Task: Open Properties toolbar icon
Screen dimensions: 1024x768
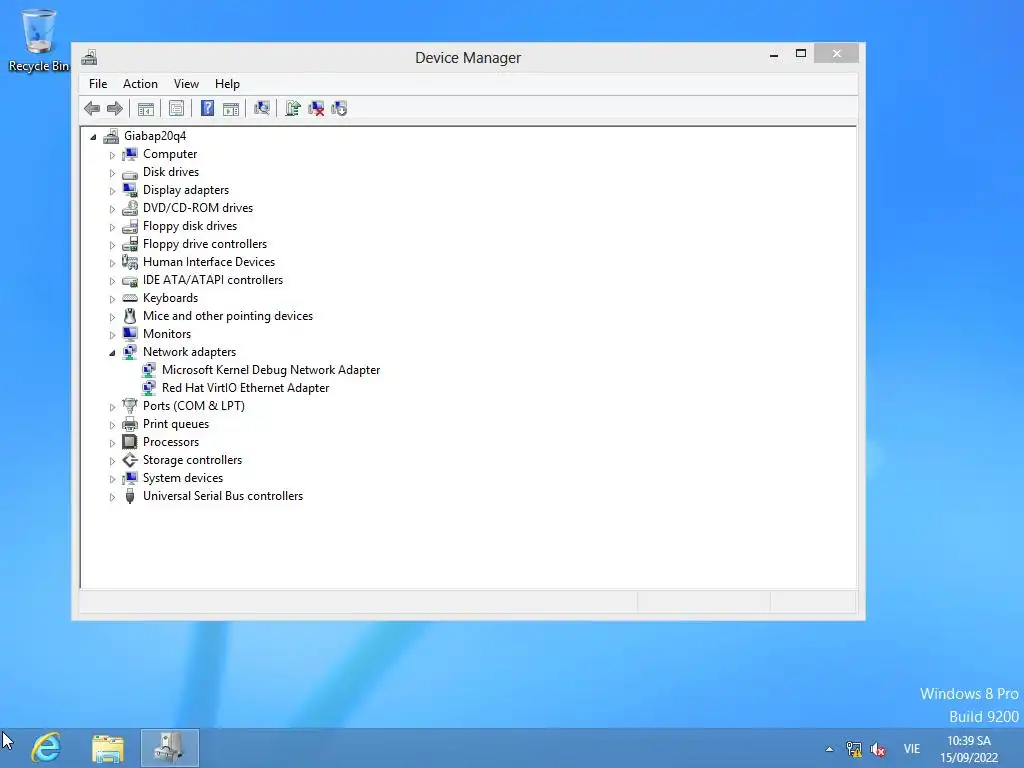Action: coord(176,108)
